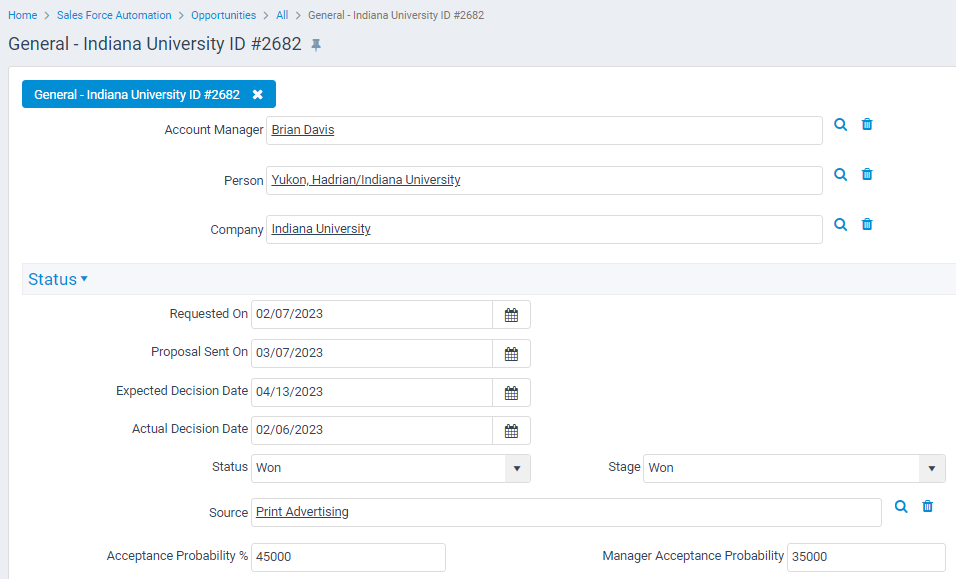Close the General - Indiana University ID #2682 tab

click(258, 94)
